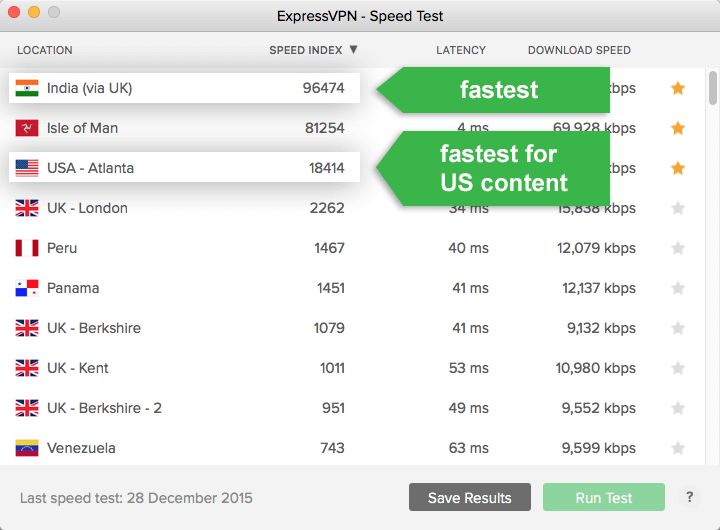
Task: Favorite Venezuela with star
Action: 678,447
